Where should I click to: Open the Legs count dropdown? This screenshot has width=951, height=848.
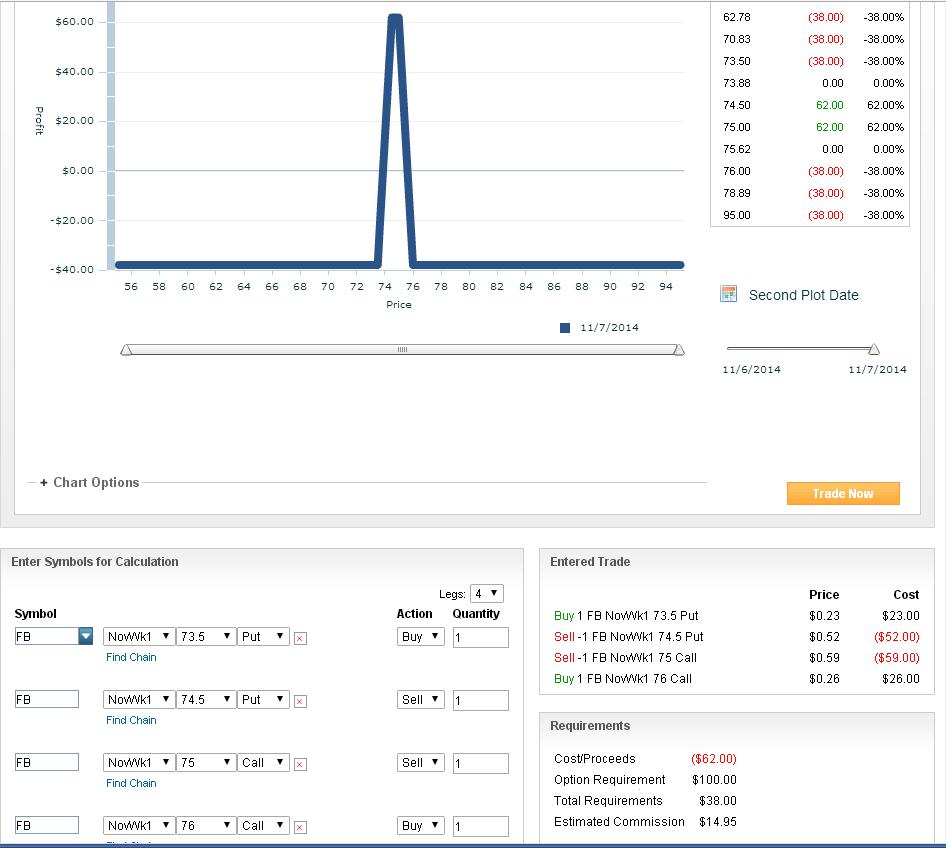click(x=487, y=594)
